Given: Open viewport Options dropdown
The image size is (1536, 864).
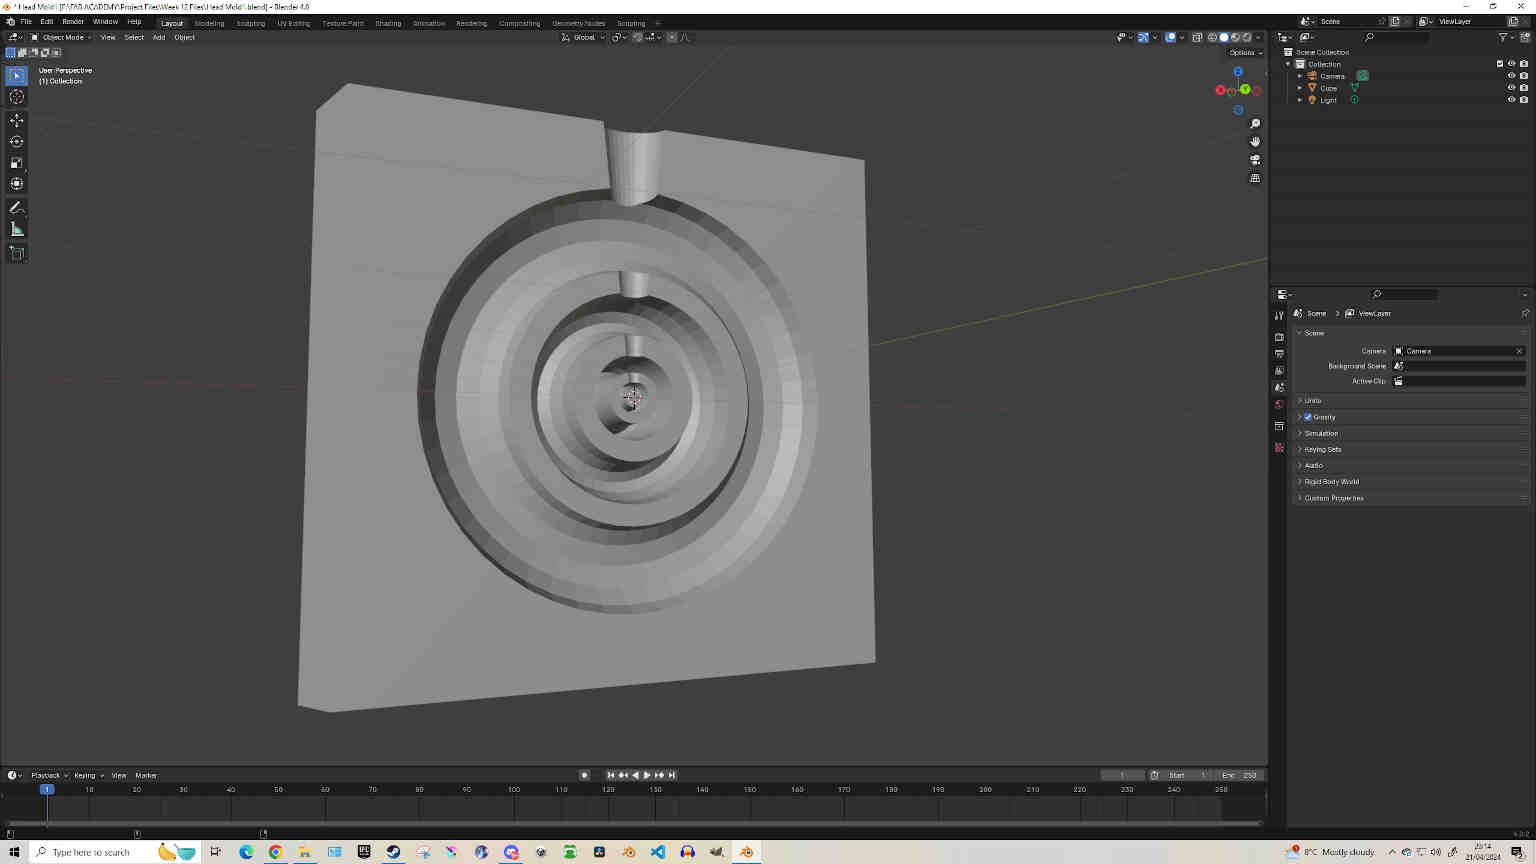Looking at the screenshot, I should 1245,52.
